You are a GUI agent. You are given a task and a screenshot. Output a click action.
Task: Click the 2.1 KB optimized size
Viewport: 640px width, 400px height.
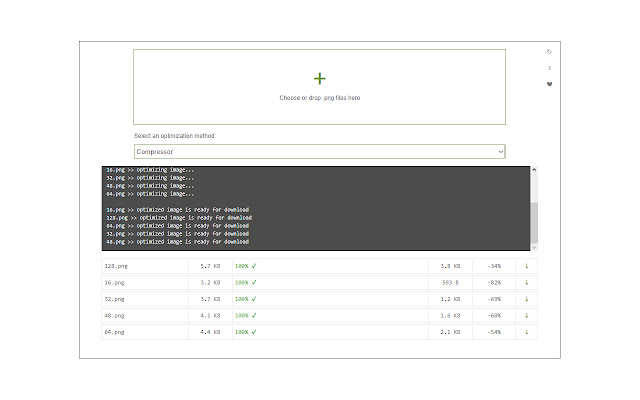point(450,332)
